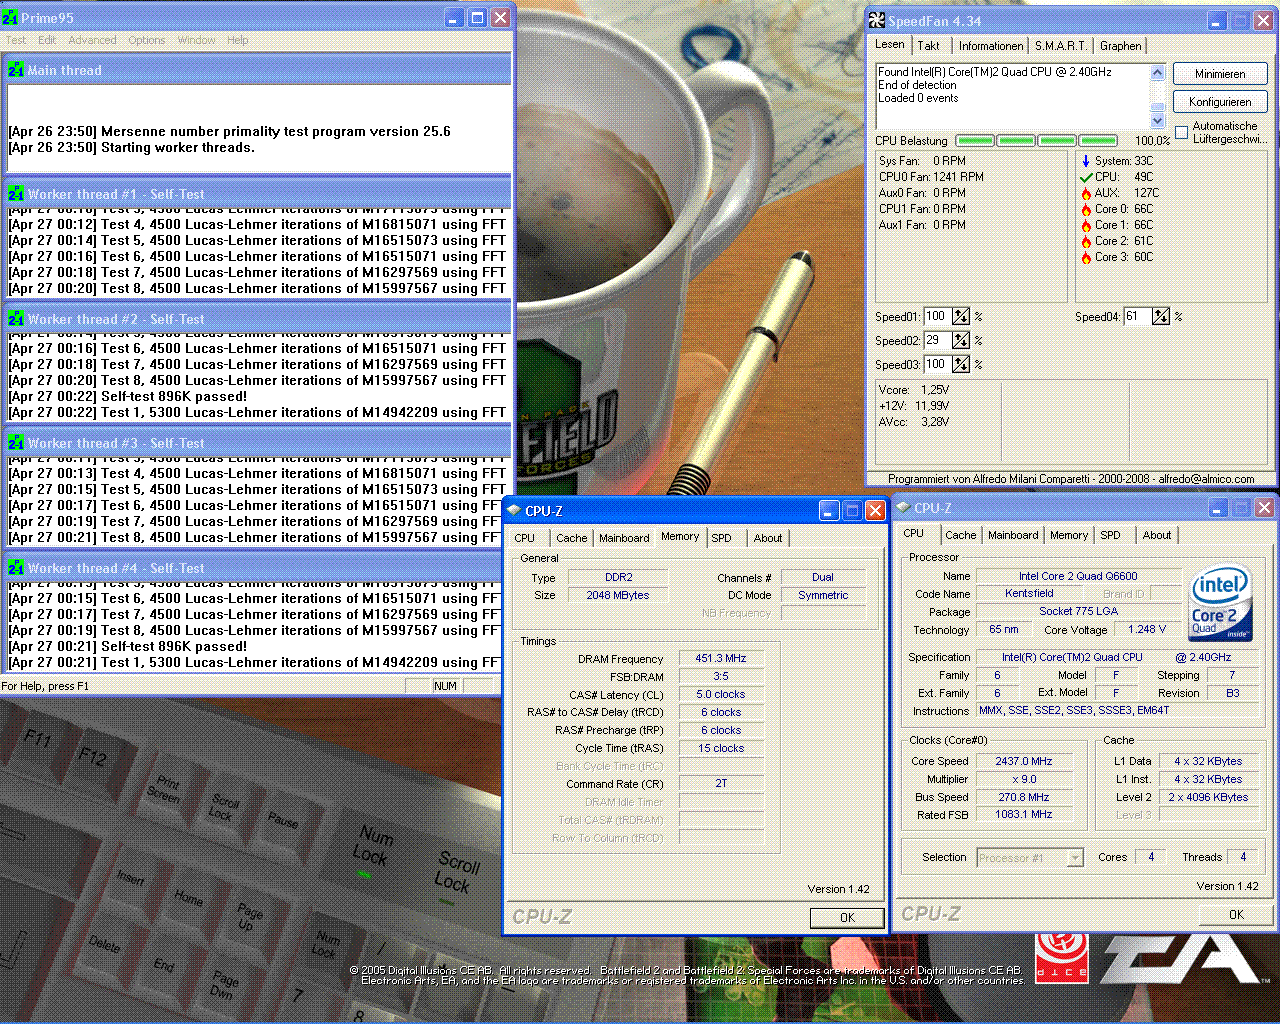Click the Rated FSB value 1083.1 MHz
This screenshot has height=1024, width=1280.
[1024, 814]
